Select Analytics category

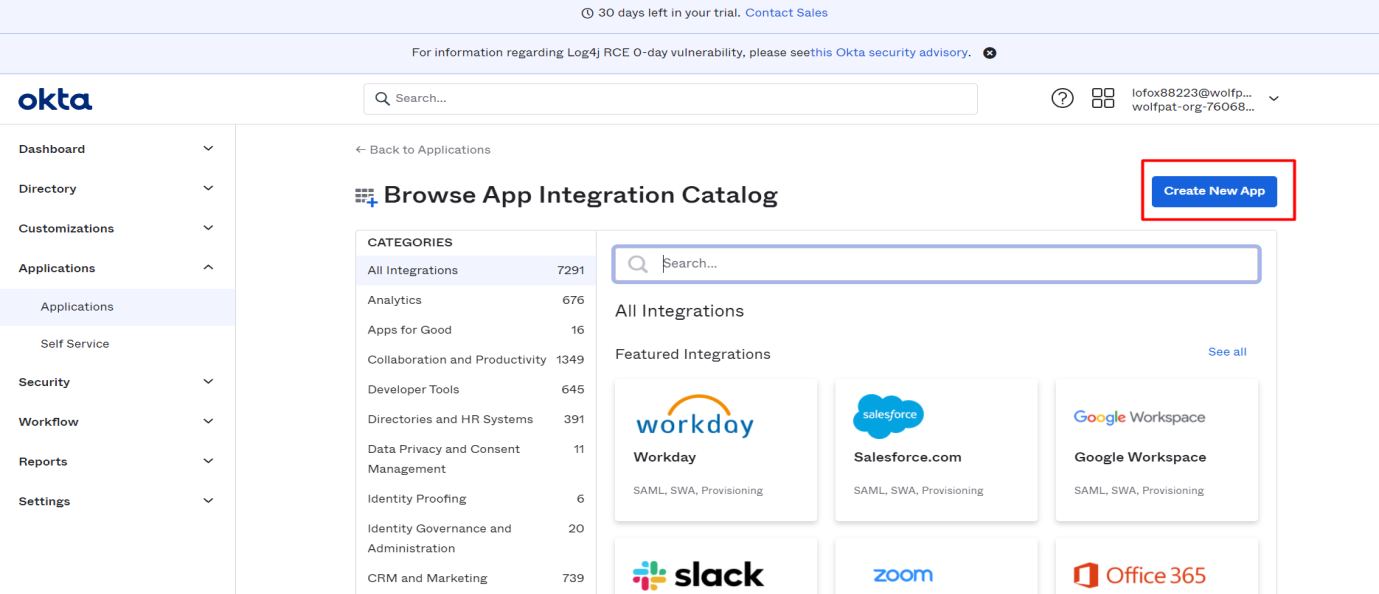(x=476, y=300)
